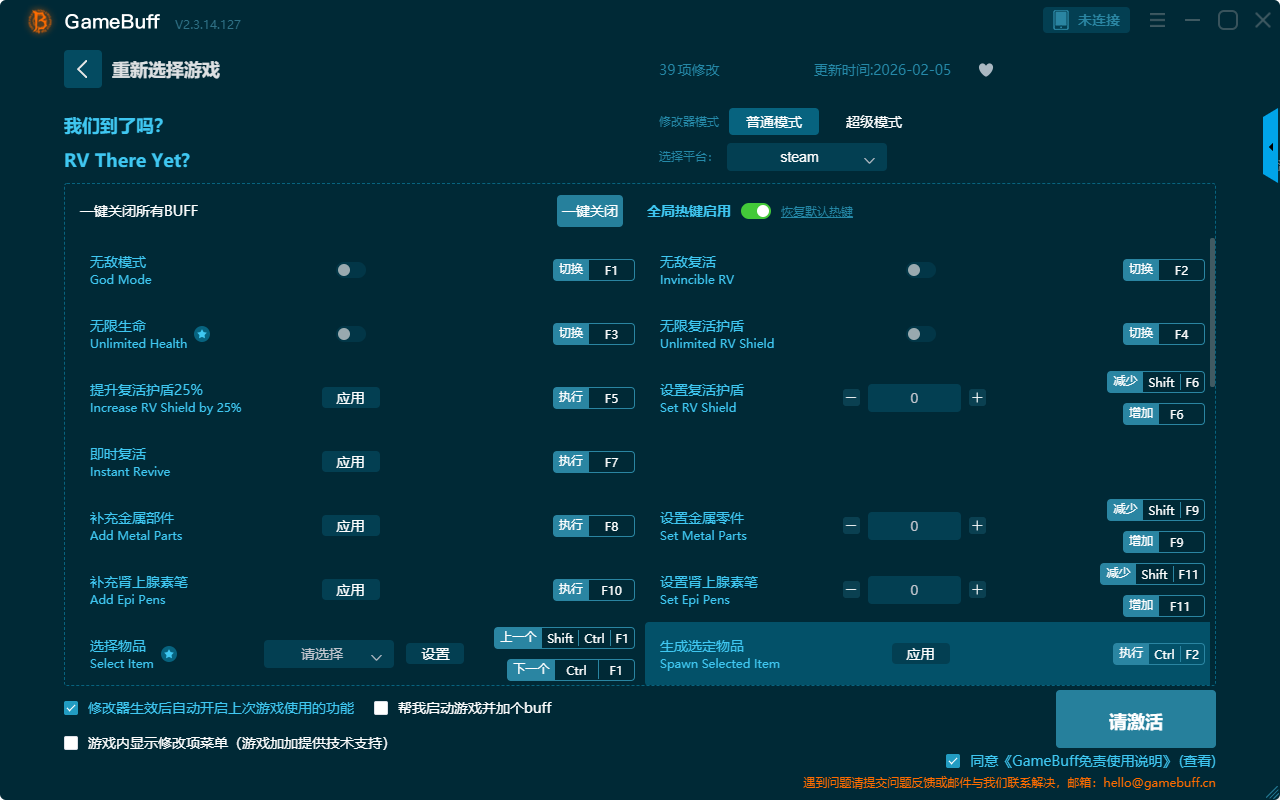
Task: Disable the global hotkey toggle
Action: tap(756, 211)
